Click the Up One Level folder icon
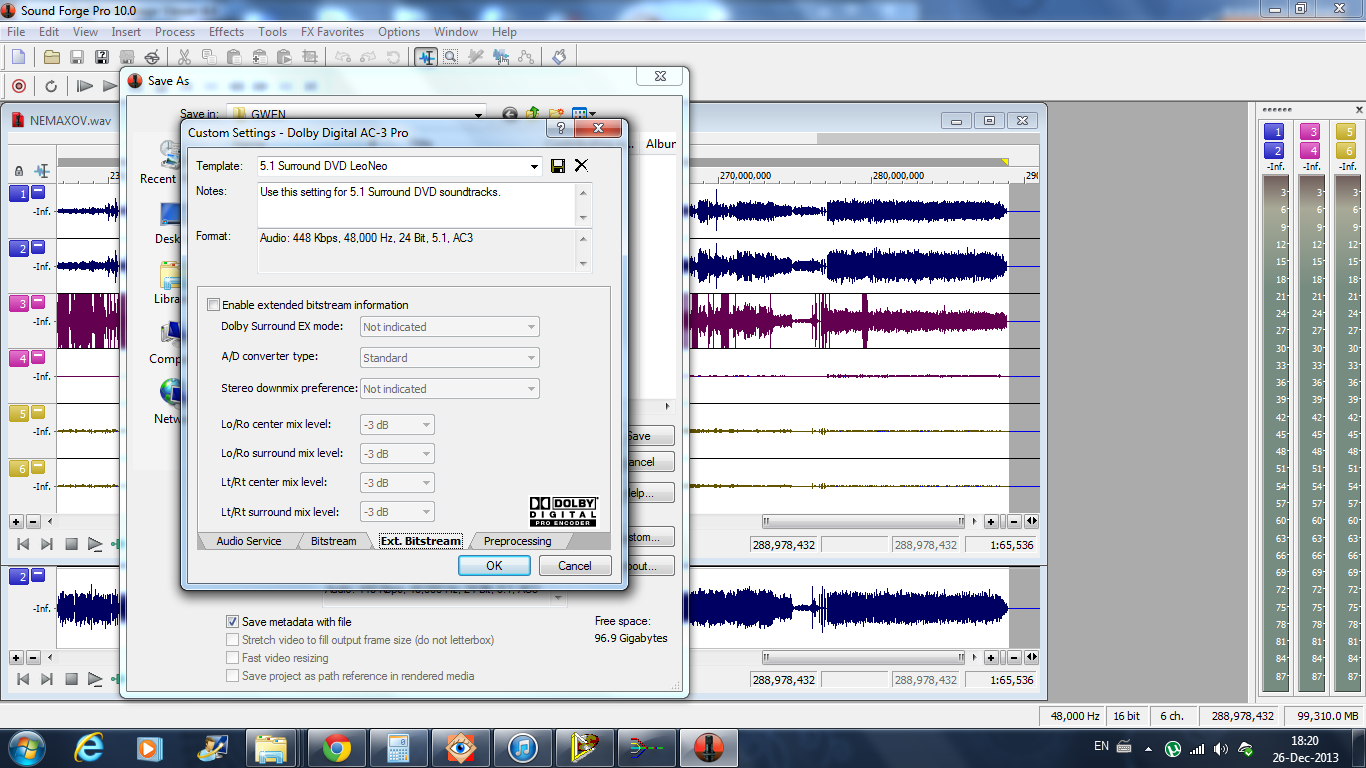 point(533,114)
